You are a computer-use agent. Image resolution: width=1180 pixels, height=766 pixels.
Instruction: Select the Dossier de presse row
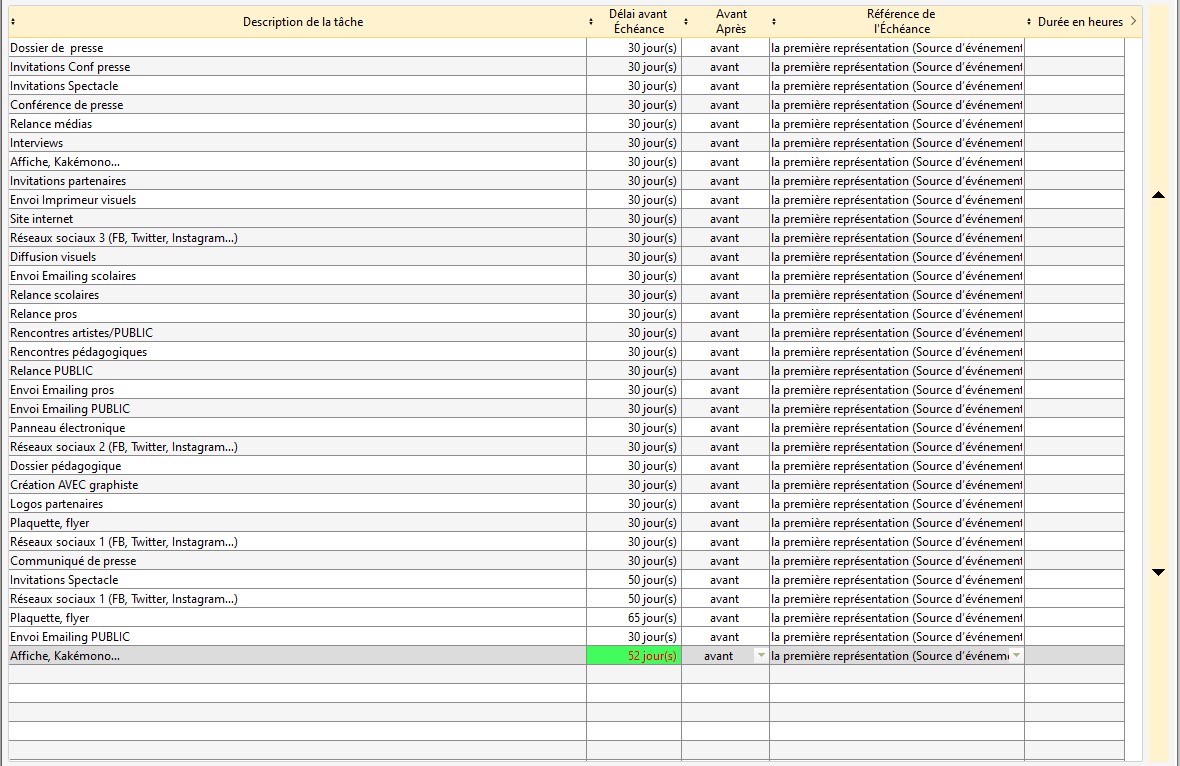click(x=57, y=48)
